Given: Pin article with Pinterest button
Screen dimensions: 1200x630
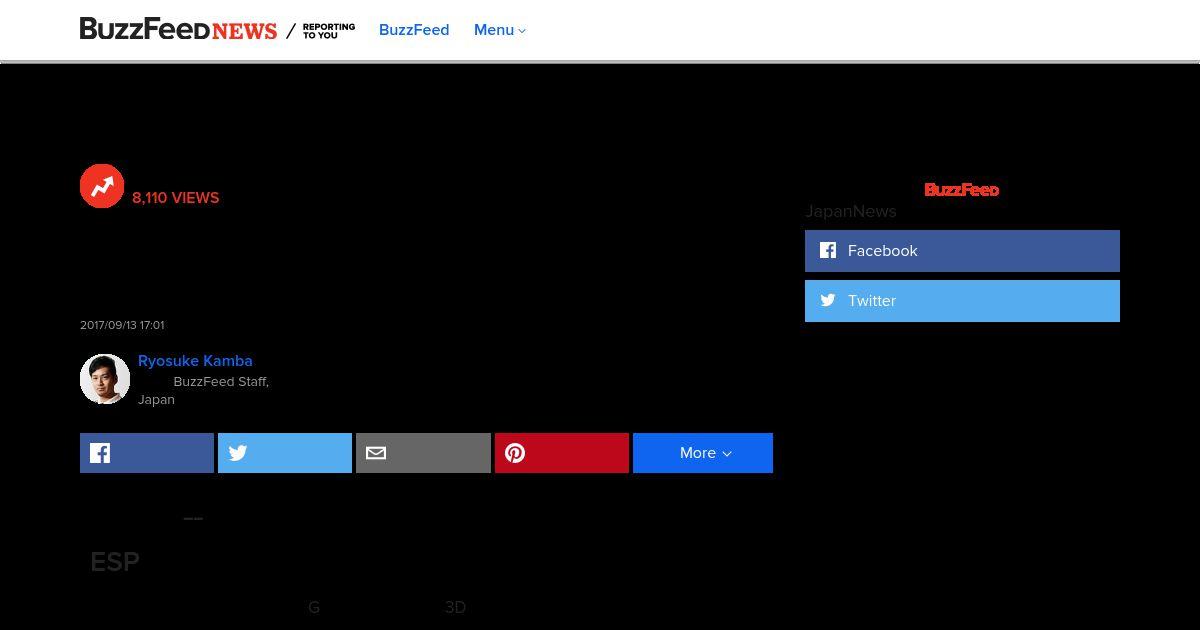Looking at the screenshot, I should (562, 453).
